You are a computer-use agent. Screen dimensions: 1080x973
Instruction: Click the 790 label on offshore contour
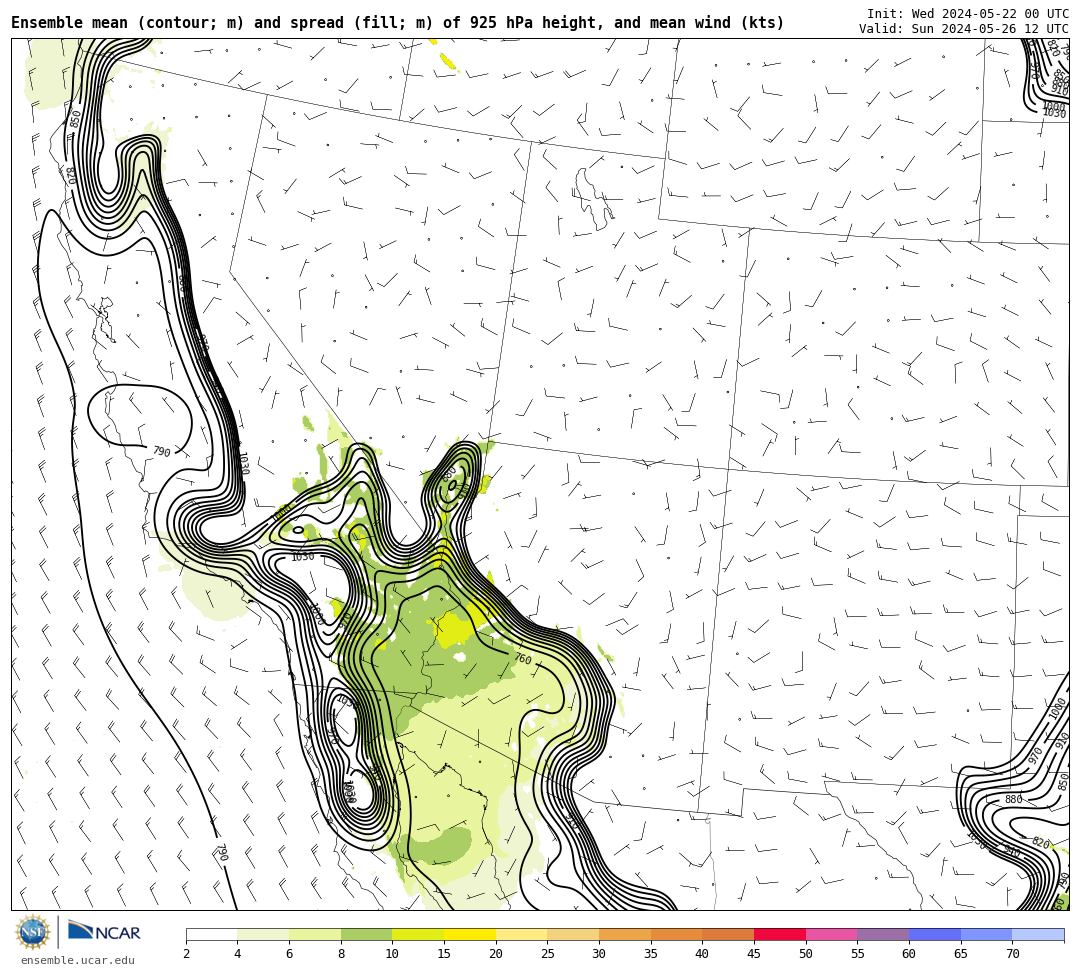(221, 852)
